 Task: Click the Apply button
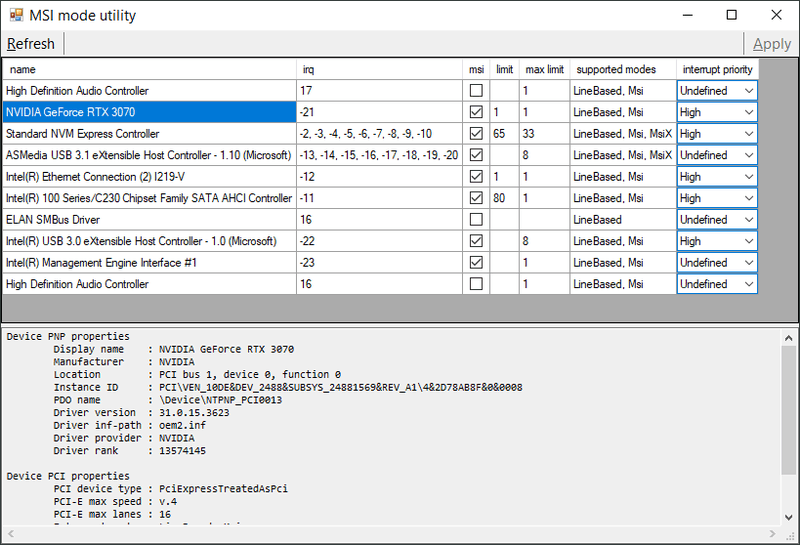pyautogui.click(x=771, y=44)
